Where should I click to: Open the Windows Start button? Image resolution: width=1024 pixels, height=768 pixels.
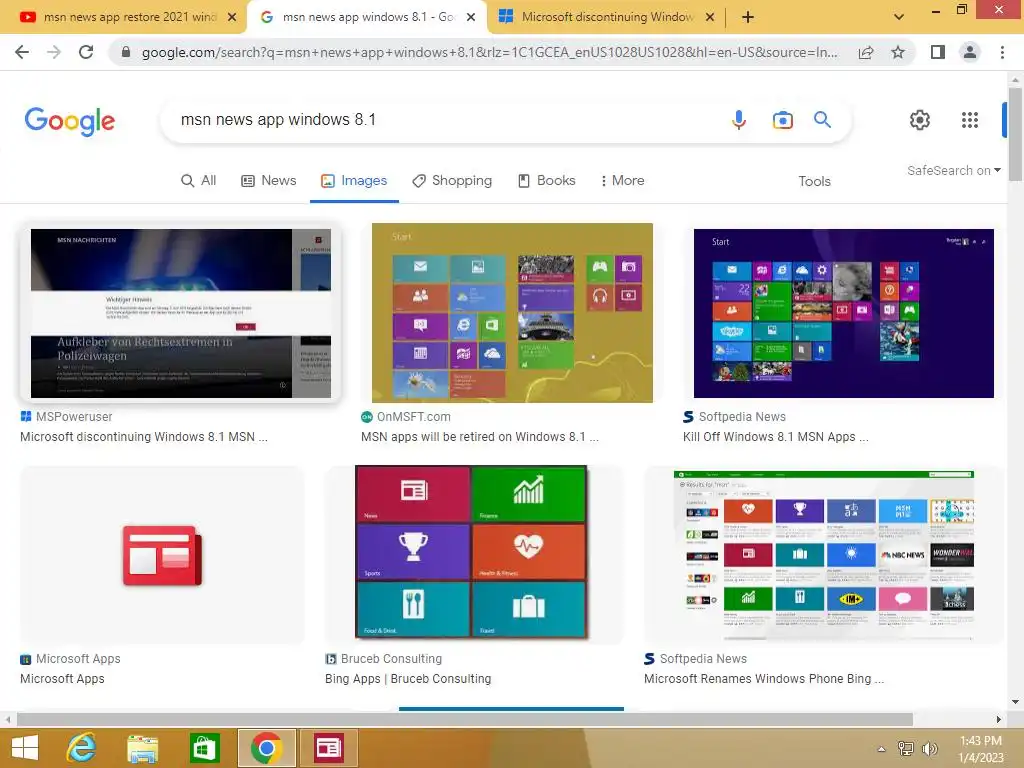point(25,748)
